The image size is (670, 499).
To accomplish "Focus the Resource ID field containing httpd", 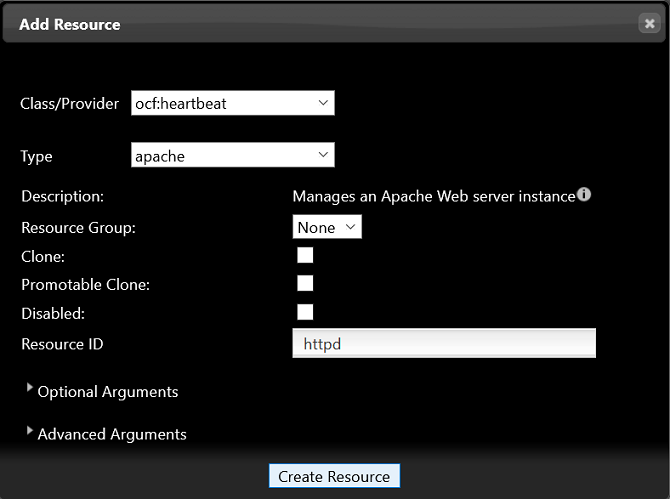I will [x=444, y=343].
